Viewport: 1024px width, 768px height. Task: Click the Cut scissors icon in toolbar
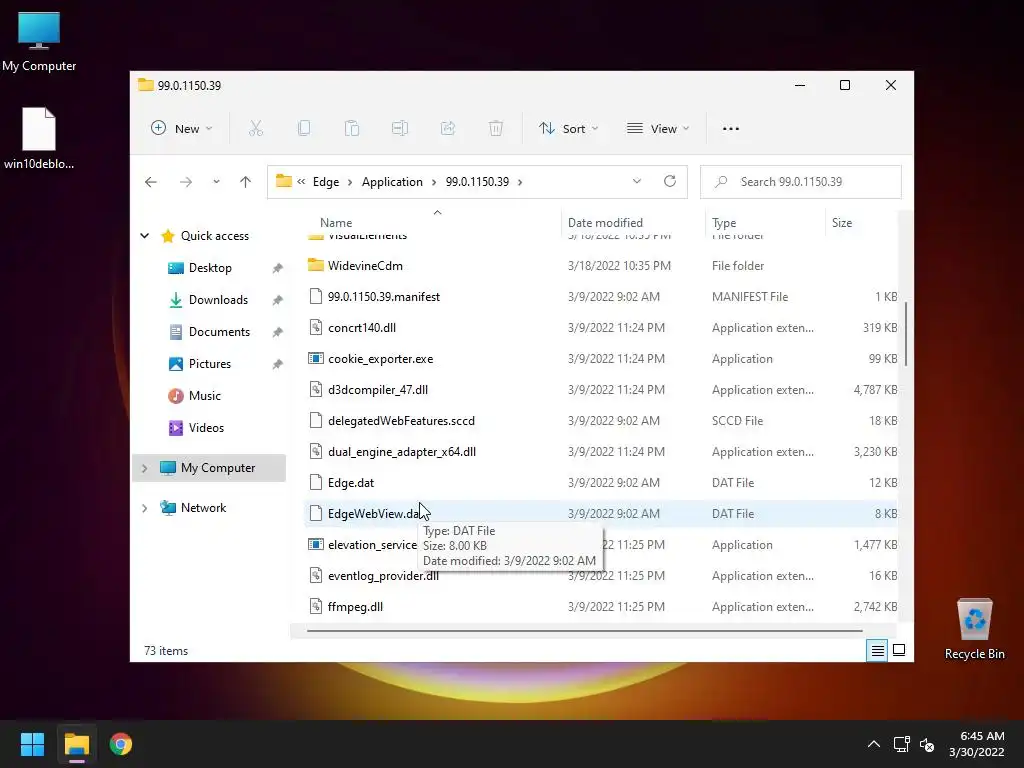point(255,129)
